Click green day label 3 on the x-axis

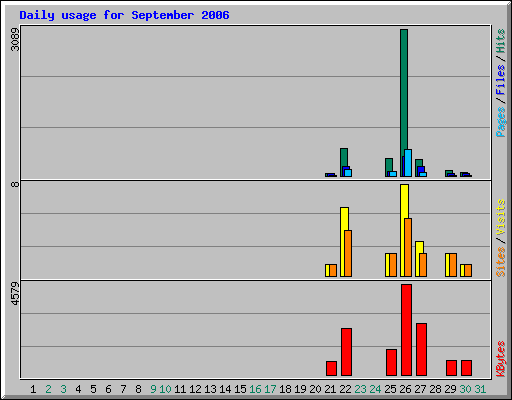63,389
